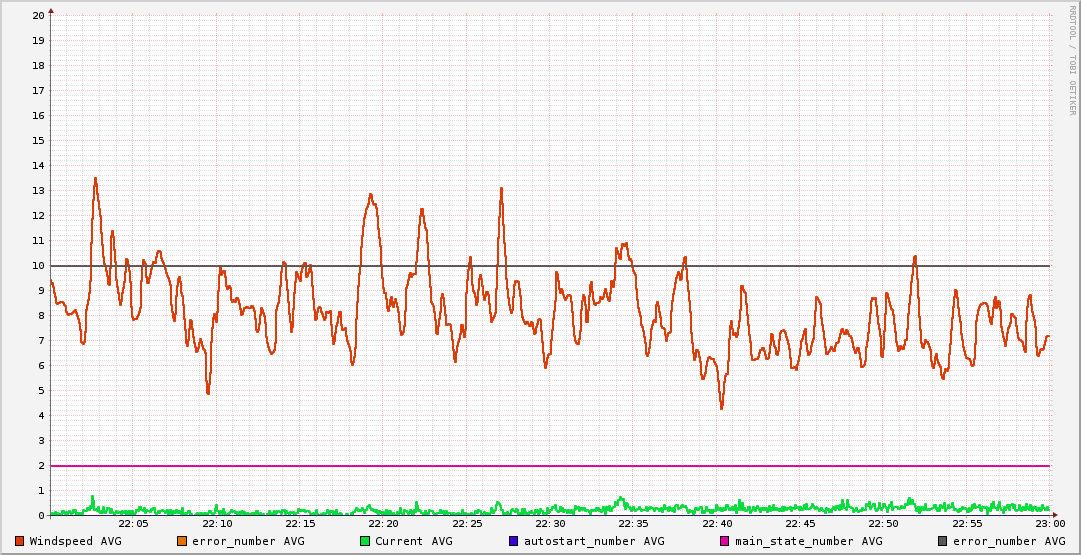
Task: Click the 10 value on the Y axis
Action: coord(38,266)
